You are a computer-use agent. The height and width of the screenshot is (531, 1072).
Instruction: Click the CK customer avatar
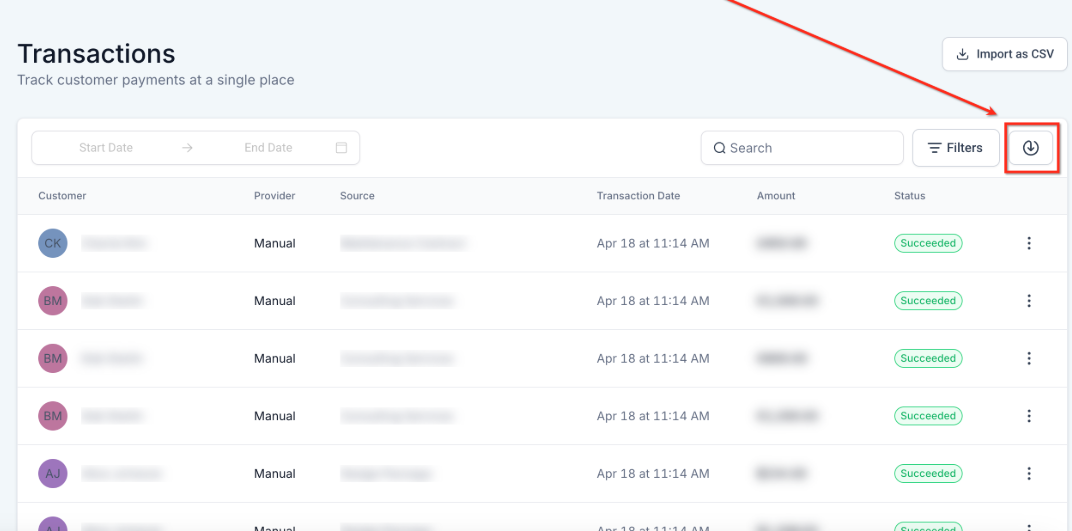53,243
